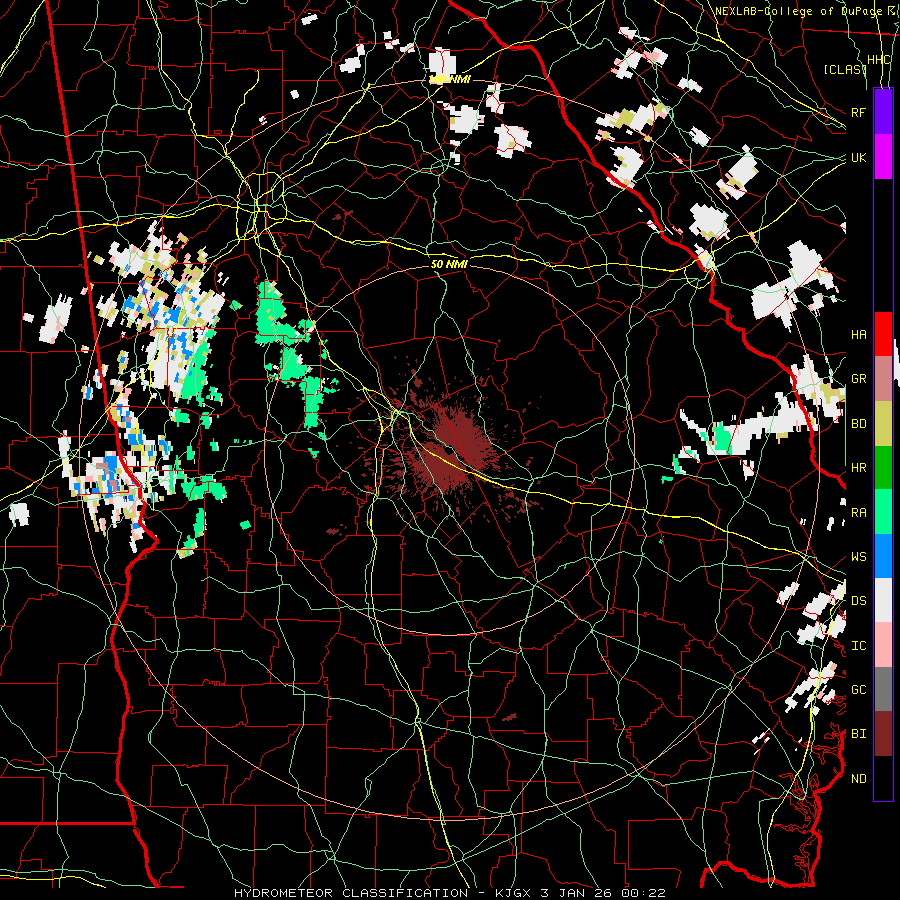Click the olive BD legend swatch
900x900 pixels.
(x=883, y=424)
